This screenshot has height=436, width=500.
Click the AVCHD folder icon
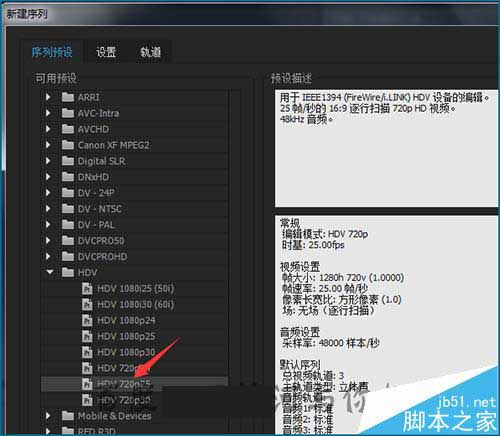point(68,129)
